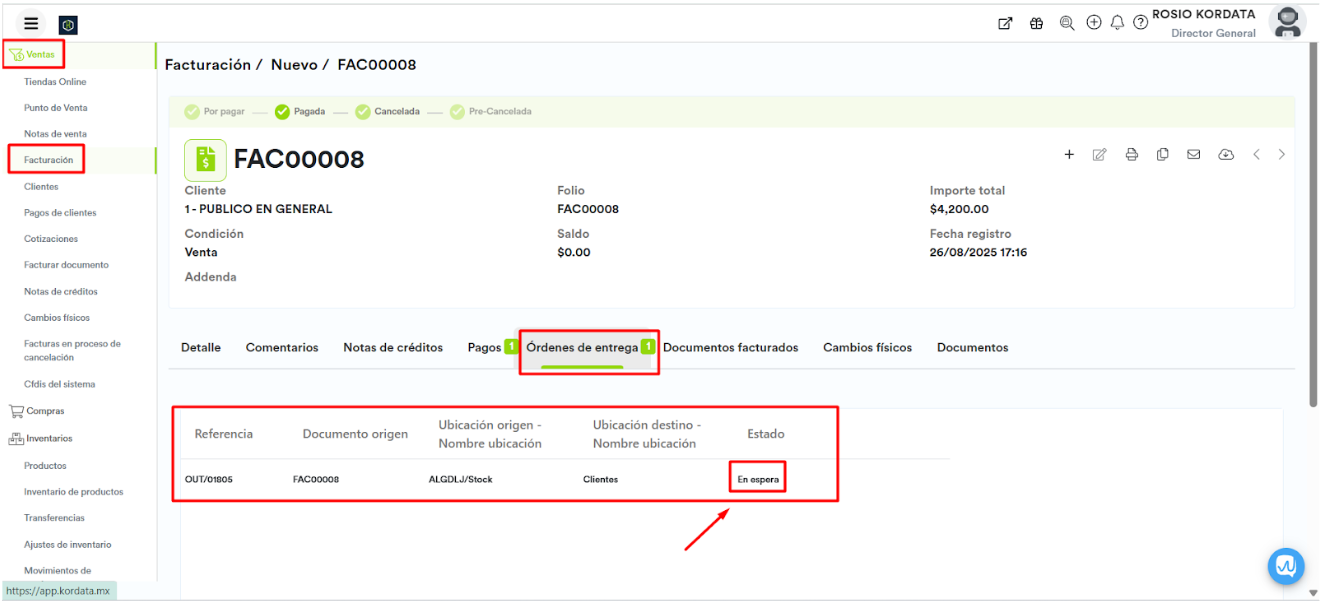Click the Facturación breadcrumb link

(x=207, y=65)
